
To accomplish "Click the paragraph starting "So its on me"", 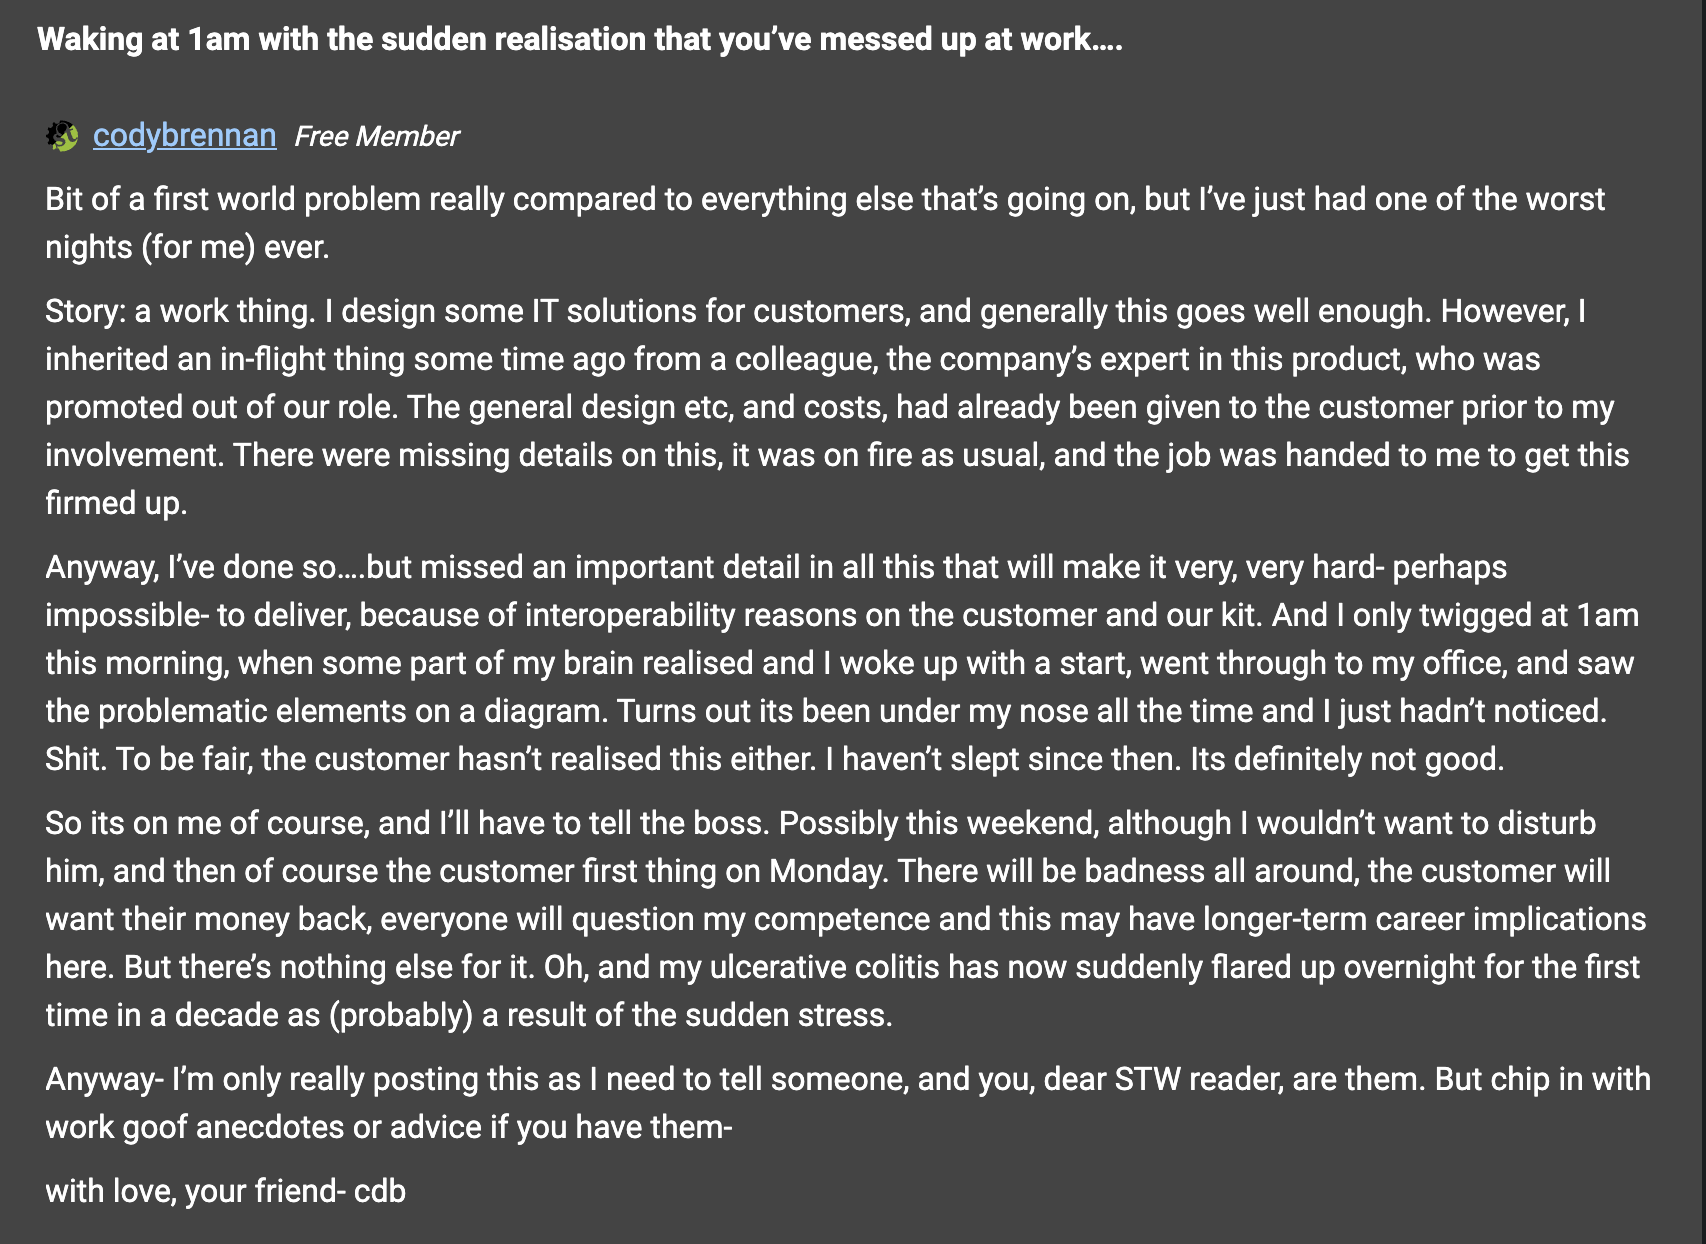I will pyautogui.click(x=844, y=919).
